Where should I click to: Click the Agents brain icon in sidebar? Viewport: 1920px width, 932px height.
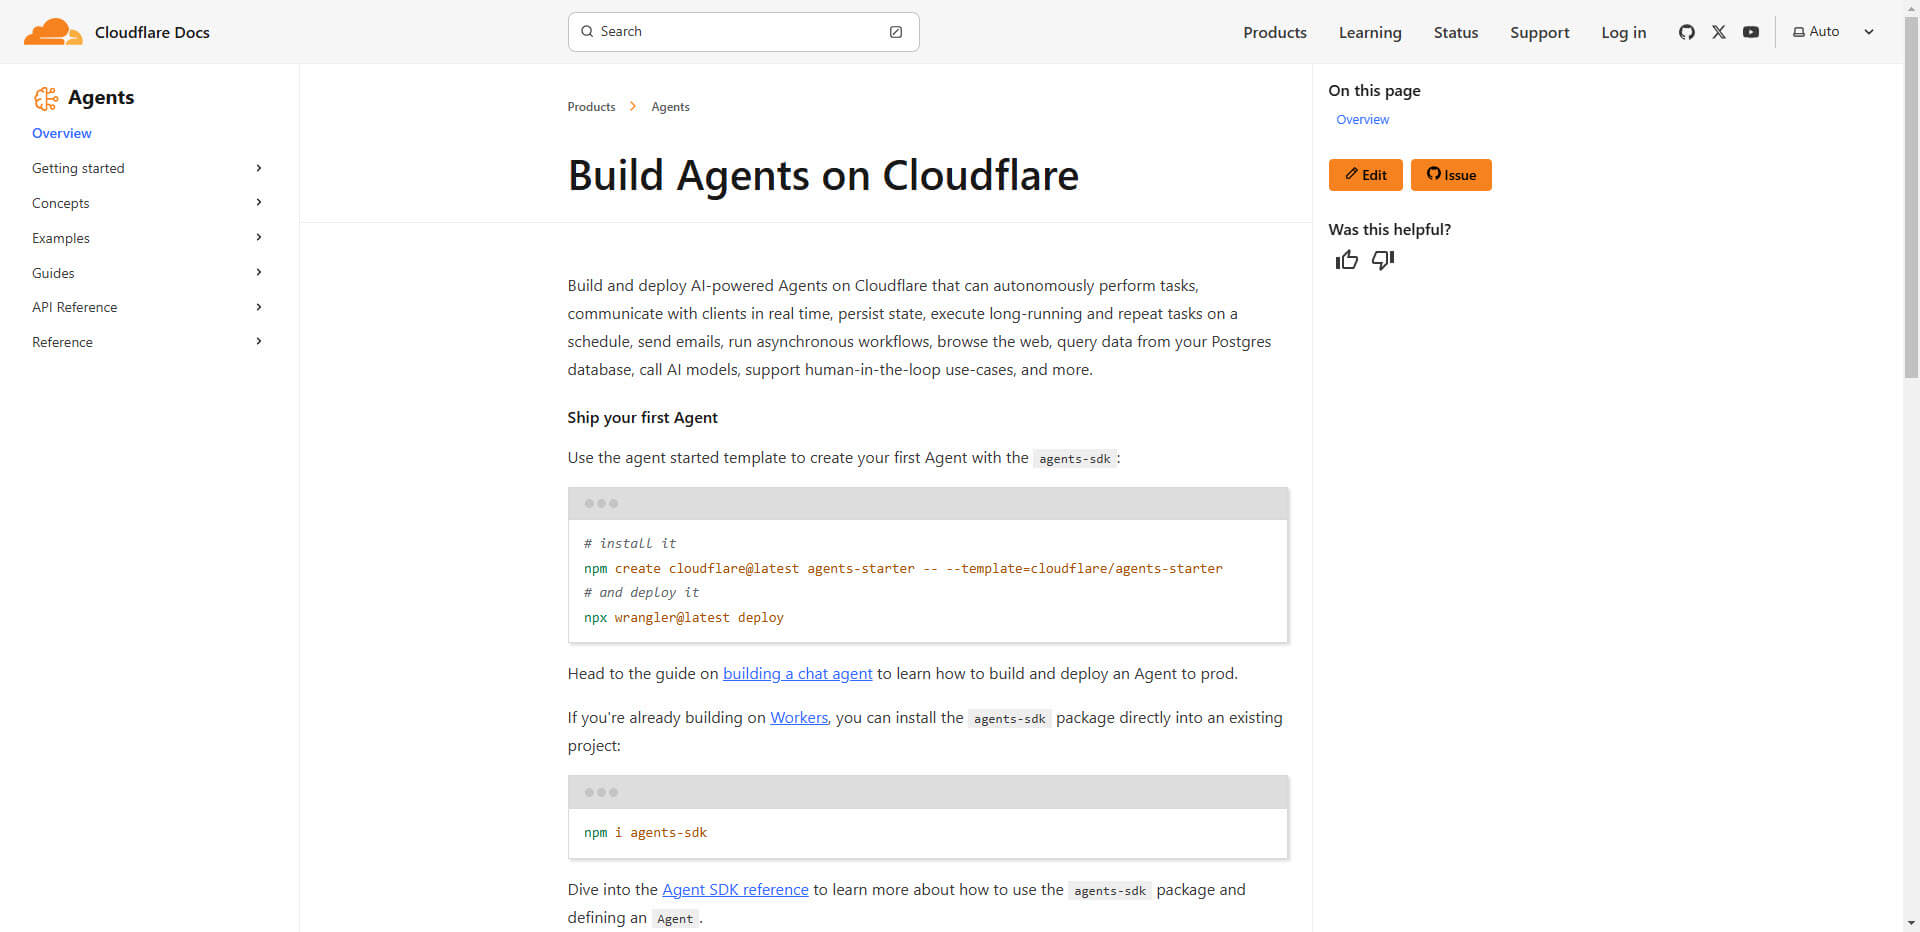(x=46, y=98)
